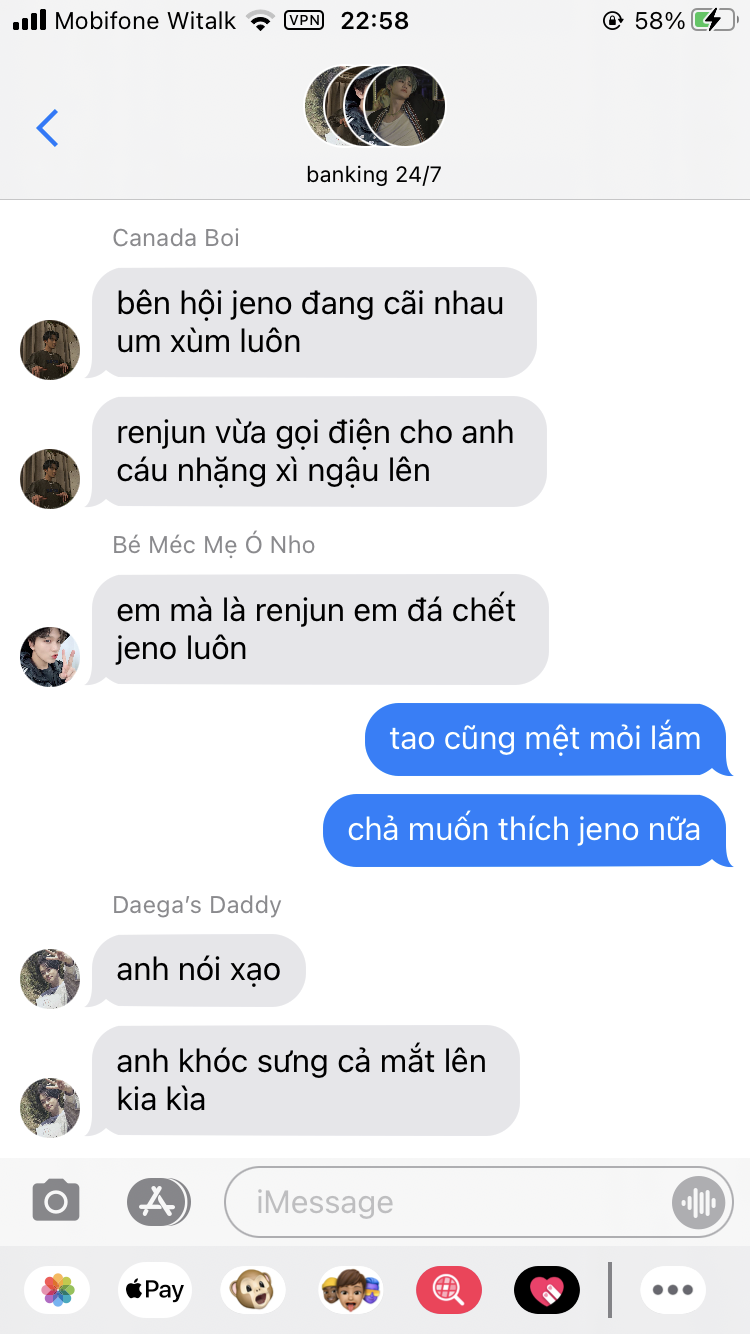Open the red globe image search icon
Screen dimensions: 750x1334
(449, 1290)
